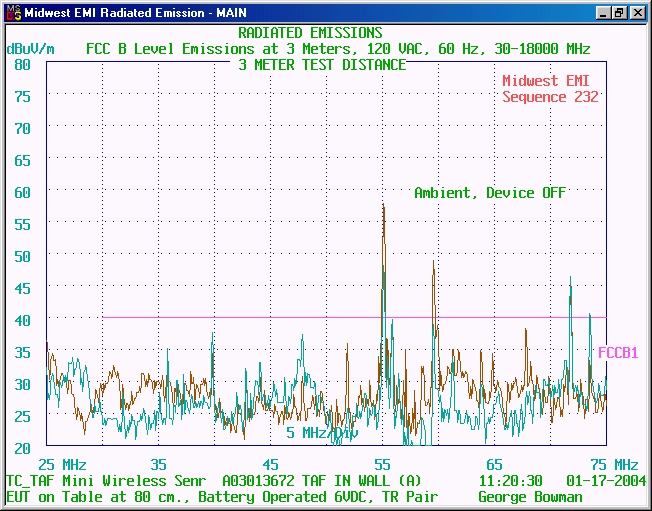
Task: Click the George Bowman operator name
Action: tap(530, 496)
